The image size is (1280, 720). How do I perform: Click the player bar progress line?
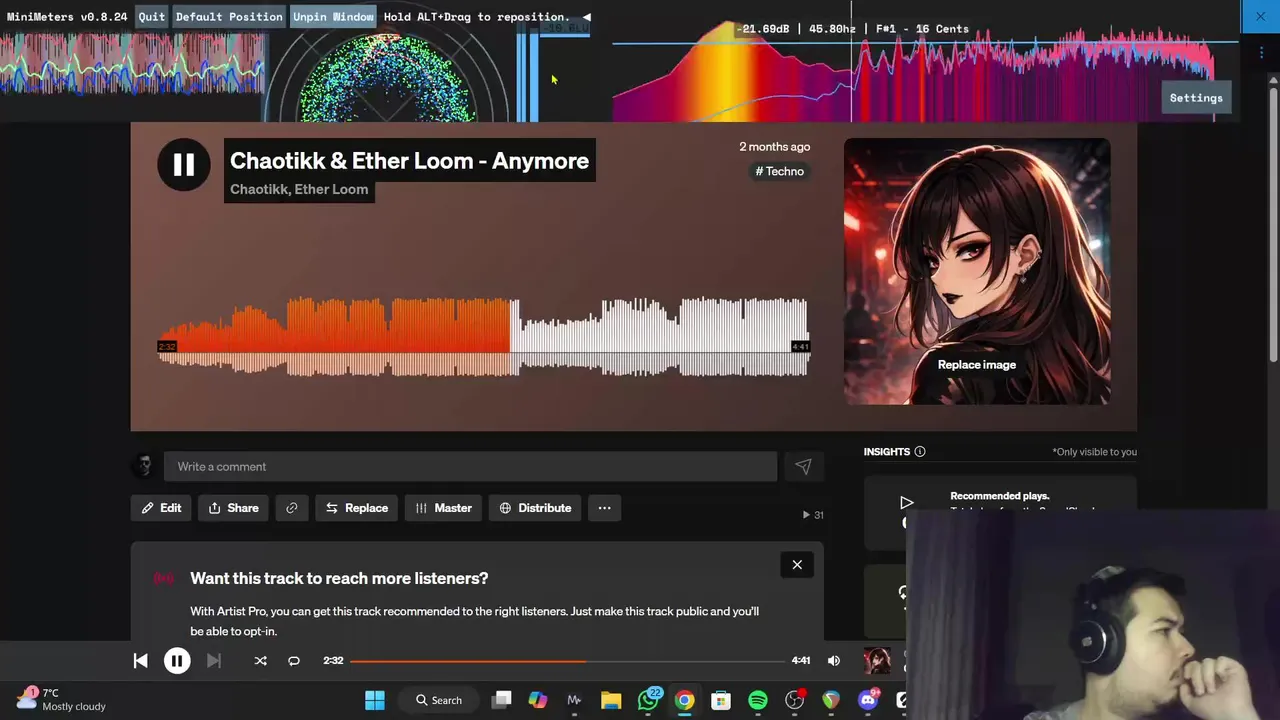click(x=567, y=661)
